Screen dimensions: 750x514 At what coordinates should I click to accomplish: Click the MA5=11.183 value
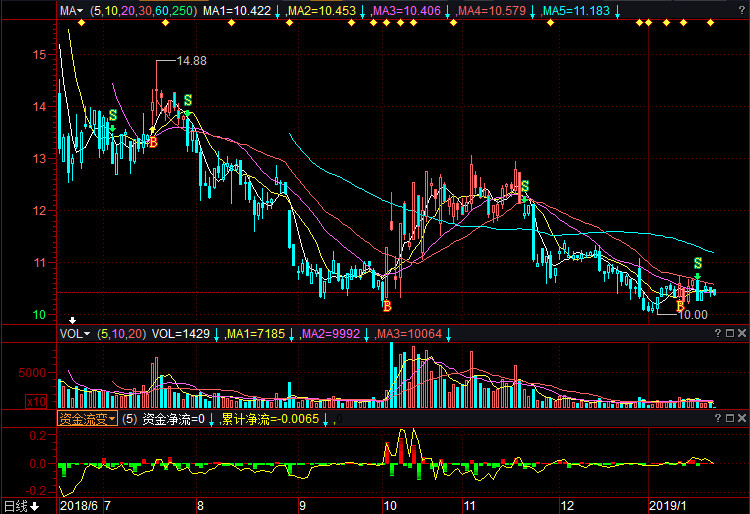pos(576,11)
